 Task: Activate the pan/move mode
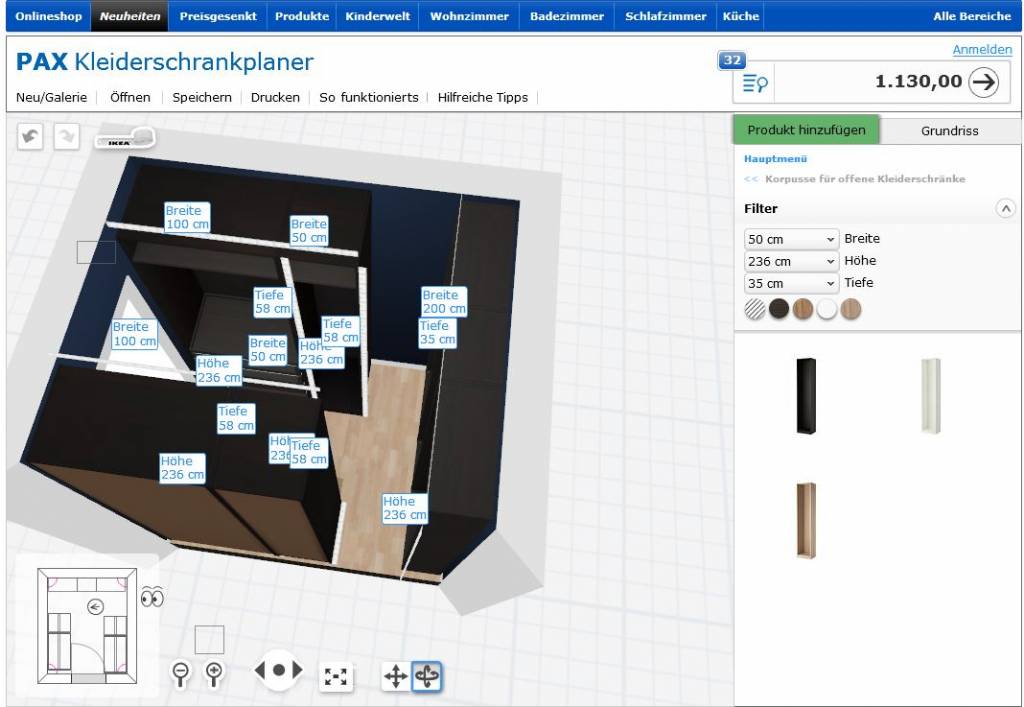tap(396, 676)
